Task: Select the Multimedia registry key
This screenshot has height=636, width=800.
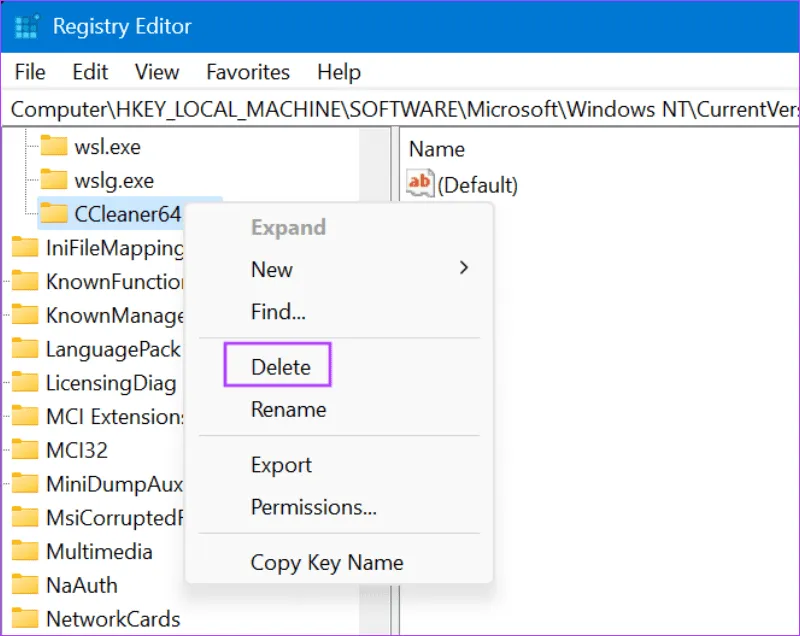Action: pyautogui.click(x=99, y=552)
